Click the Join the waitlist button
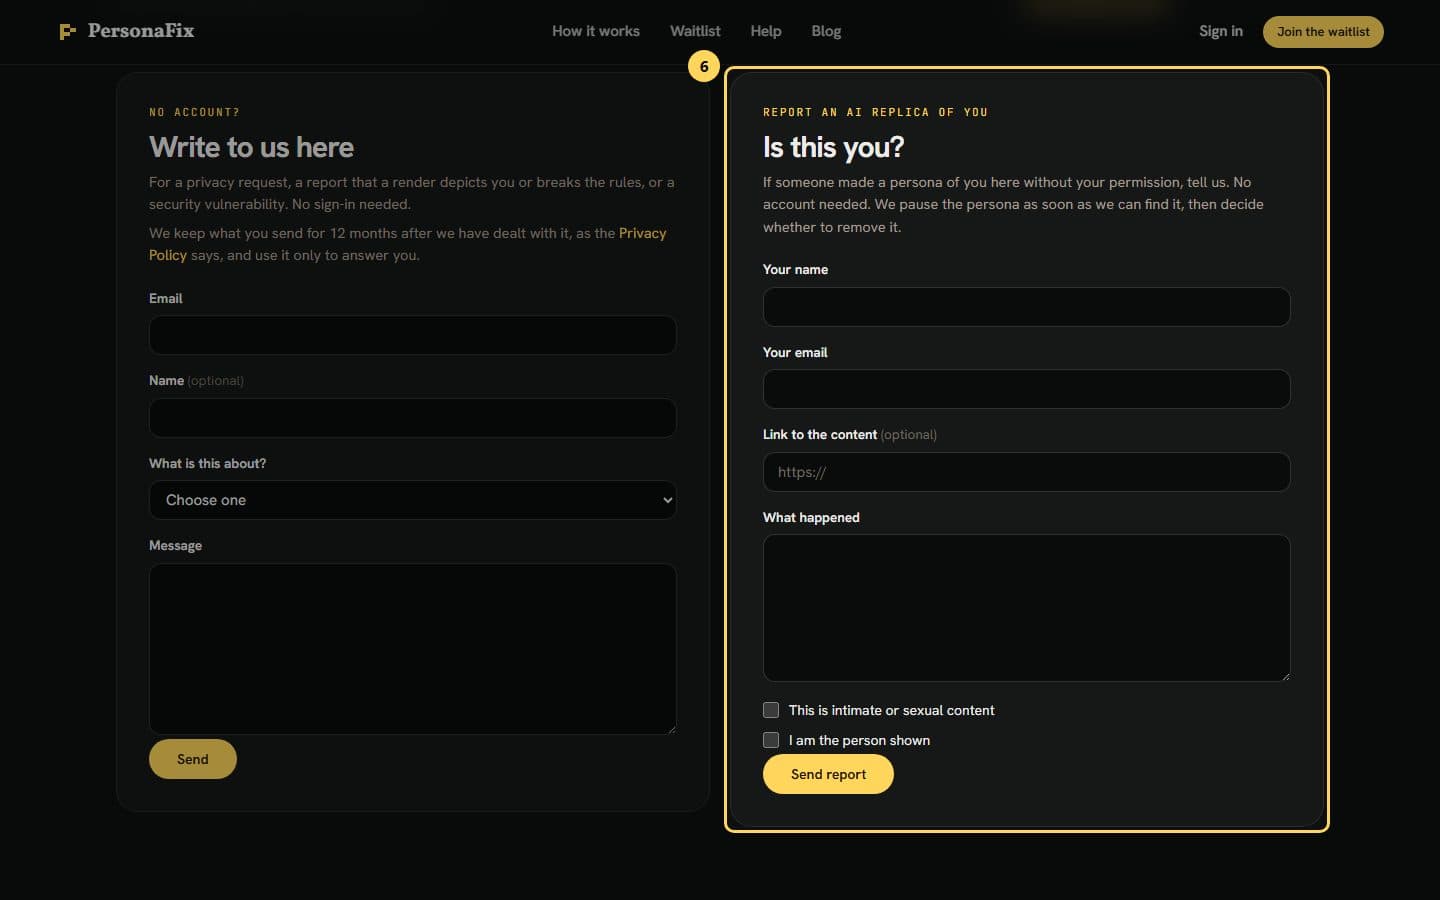Screen dimensions: 1440x900 (x=1323, y=32)
